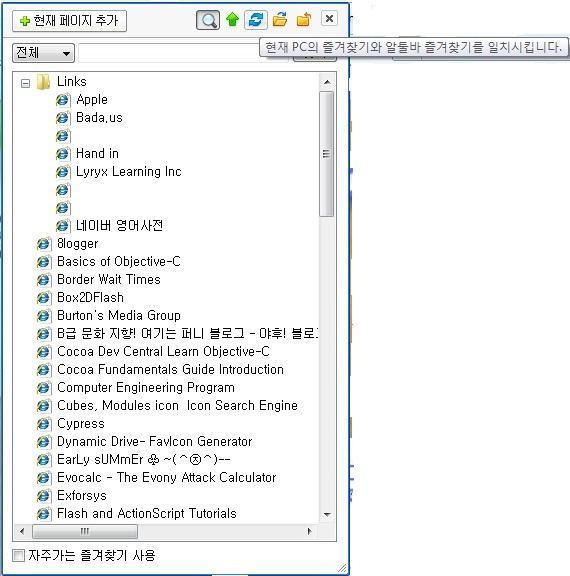
Task: Open the B급 문화 지향 blog bookmark
Action: click(187, 334)
